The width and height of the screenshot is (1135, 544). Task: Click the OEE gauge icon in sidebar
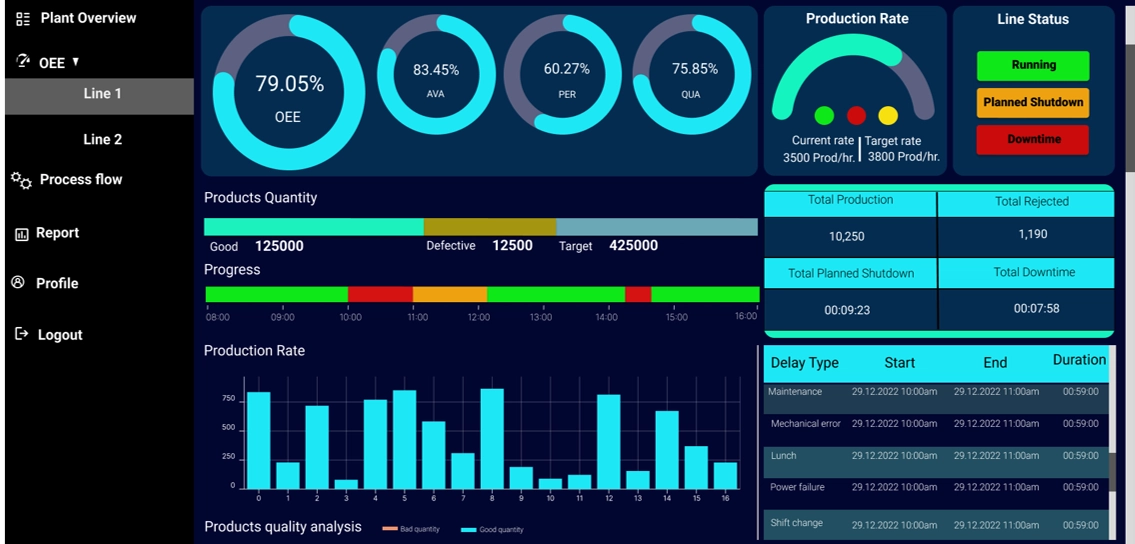click(23, 61)
